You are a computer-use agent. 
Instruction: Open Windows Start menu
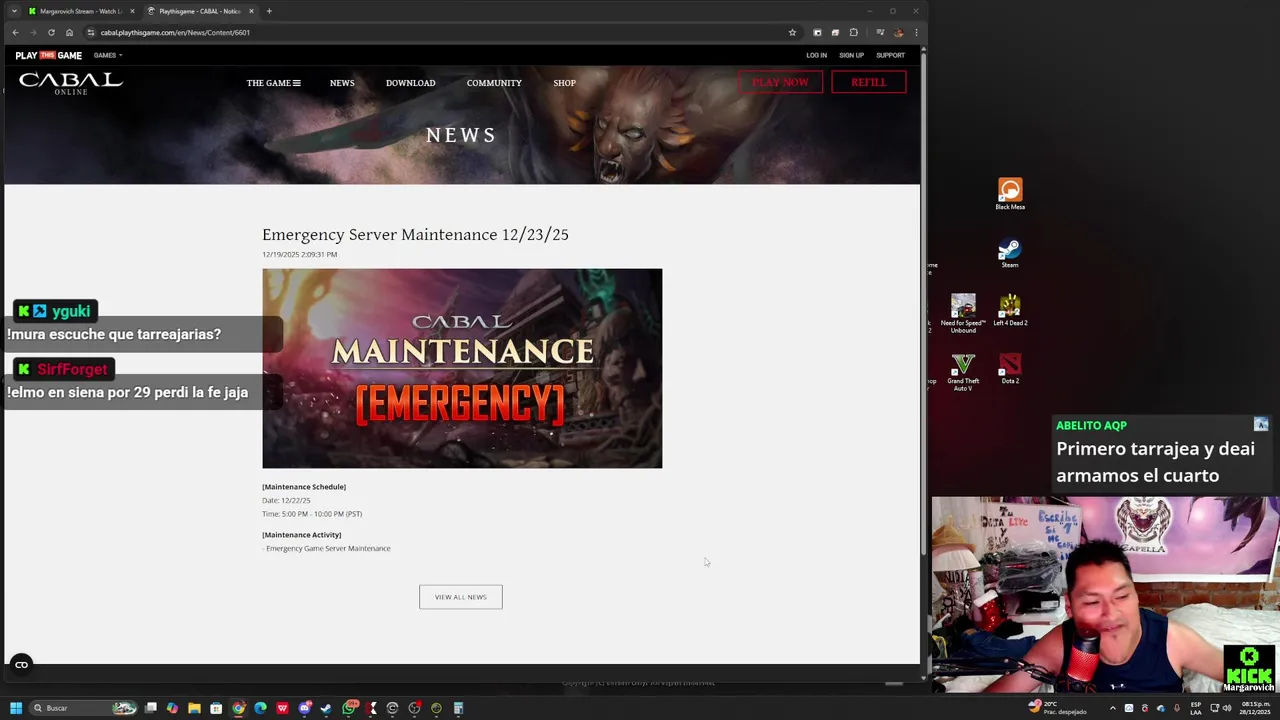(15, 708)
